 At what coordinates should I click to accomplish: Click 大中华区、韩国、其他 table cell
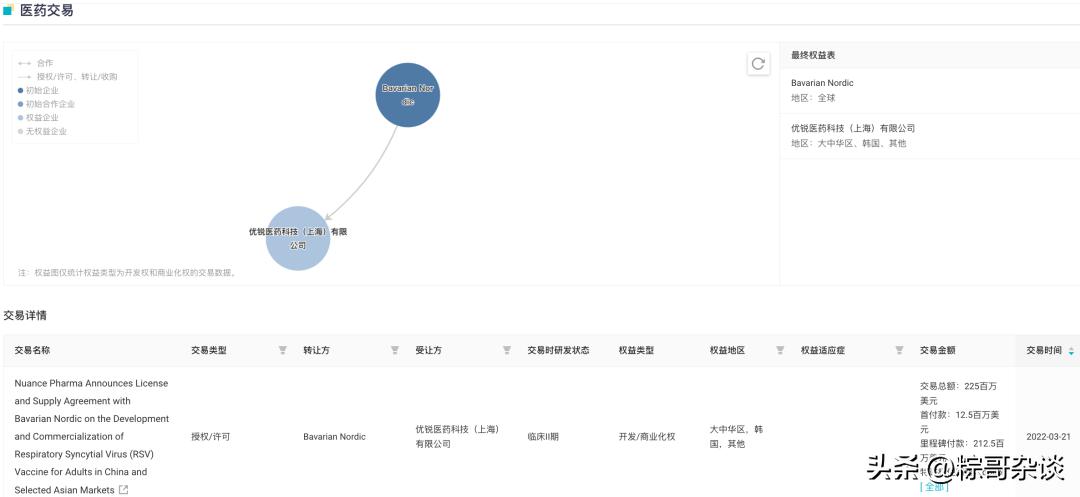[x=736, y=436]
